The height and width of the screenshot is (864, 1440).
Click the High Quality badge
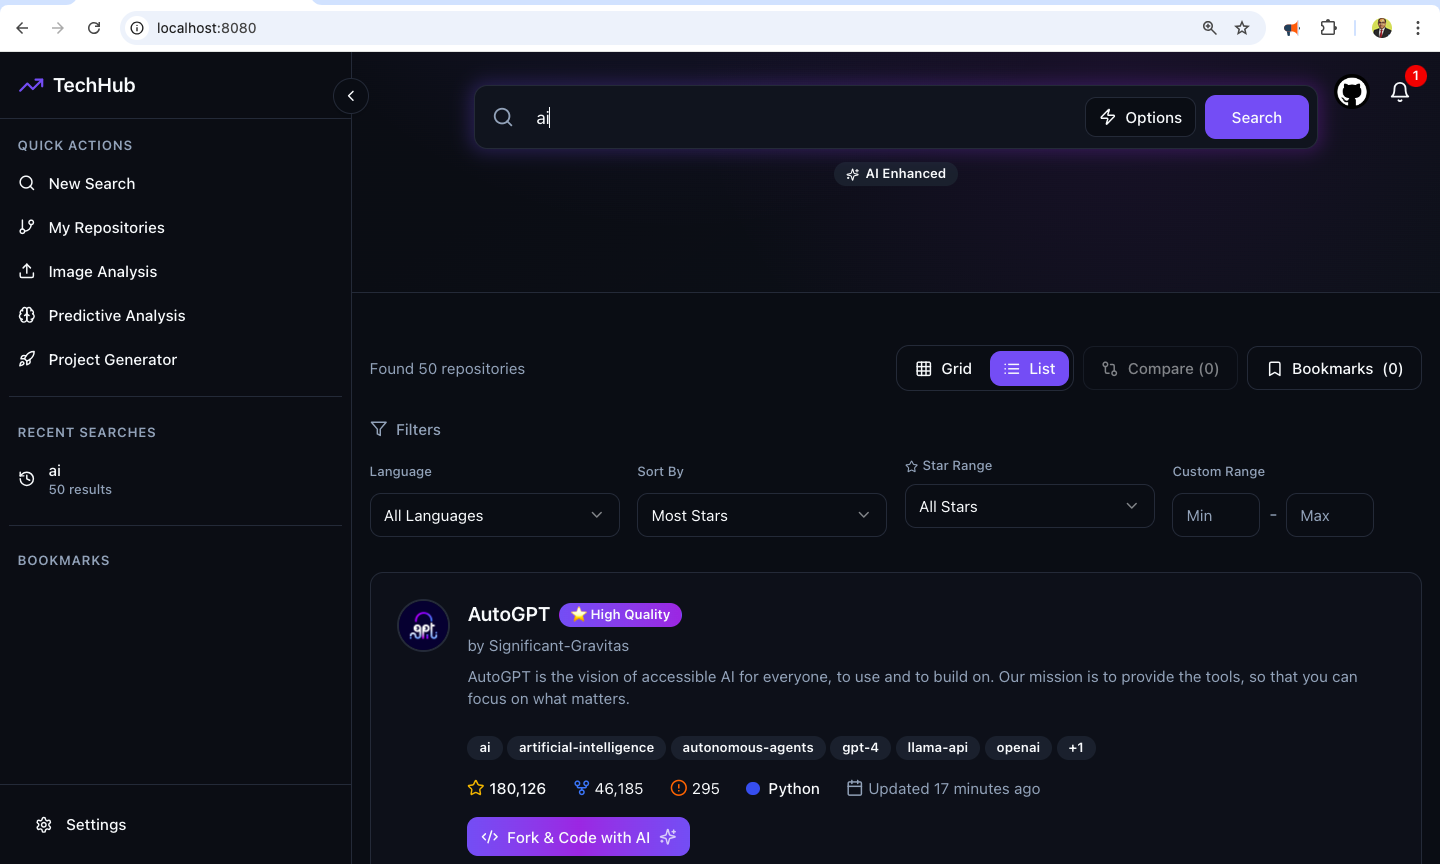pyautogui.click(x=620, y=615)
